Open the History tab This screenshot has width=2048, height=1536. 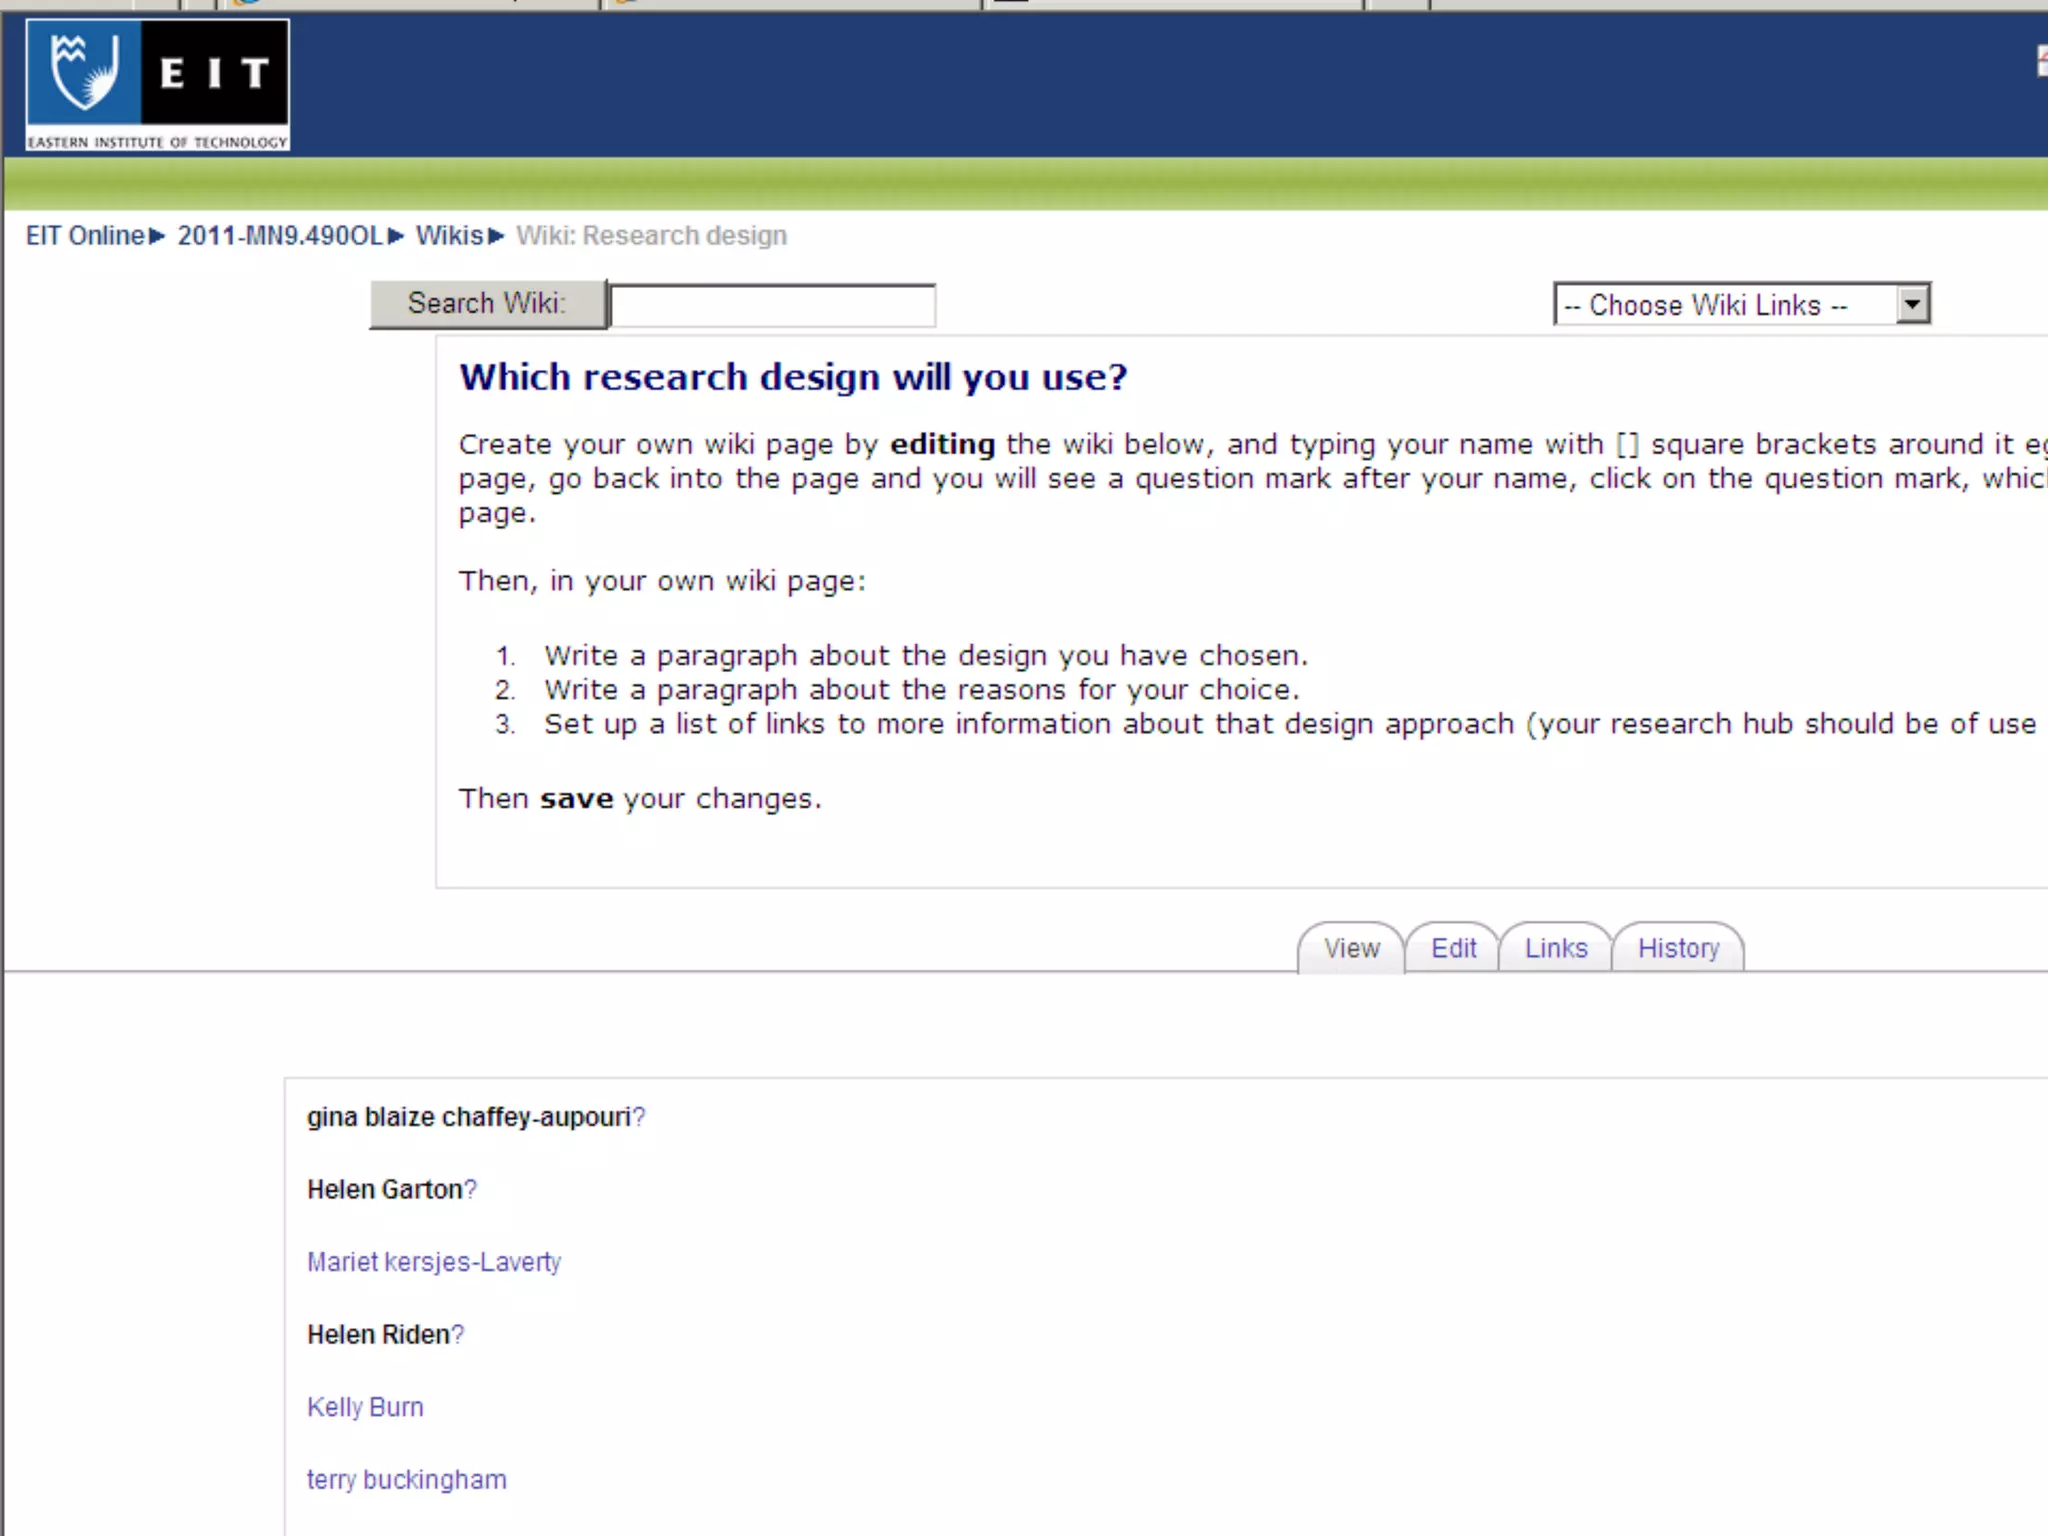pyautogui.click(x=1678, y=948)
